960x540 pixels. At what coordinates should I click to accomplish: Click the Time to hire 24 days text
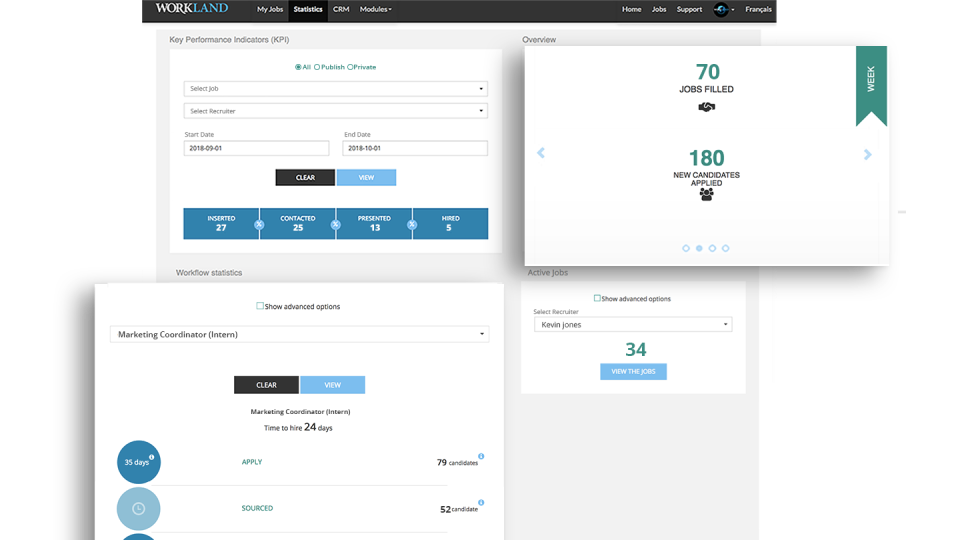[298, 427]
